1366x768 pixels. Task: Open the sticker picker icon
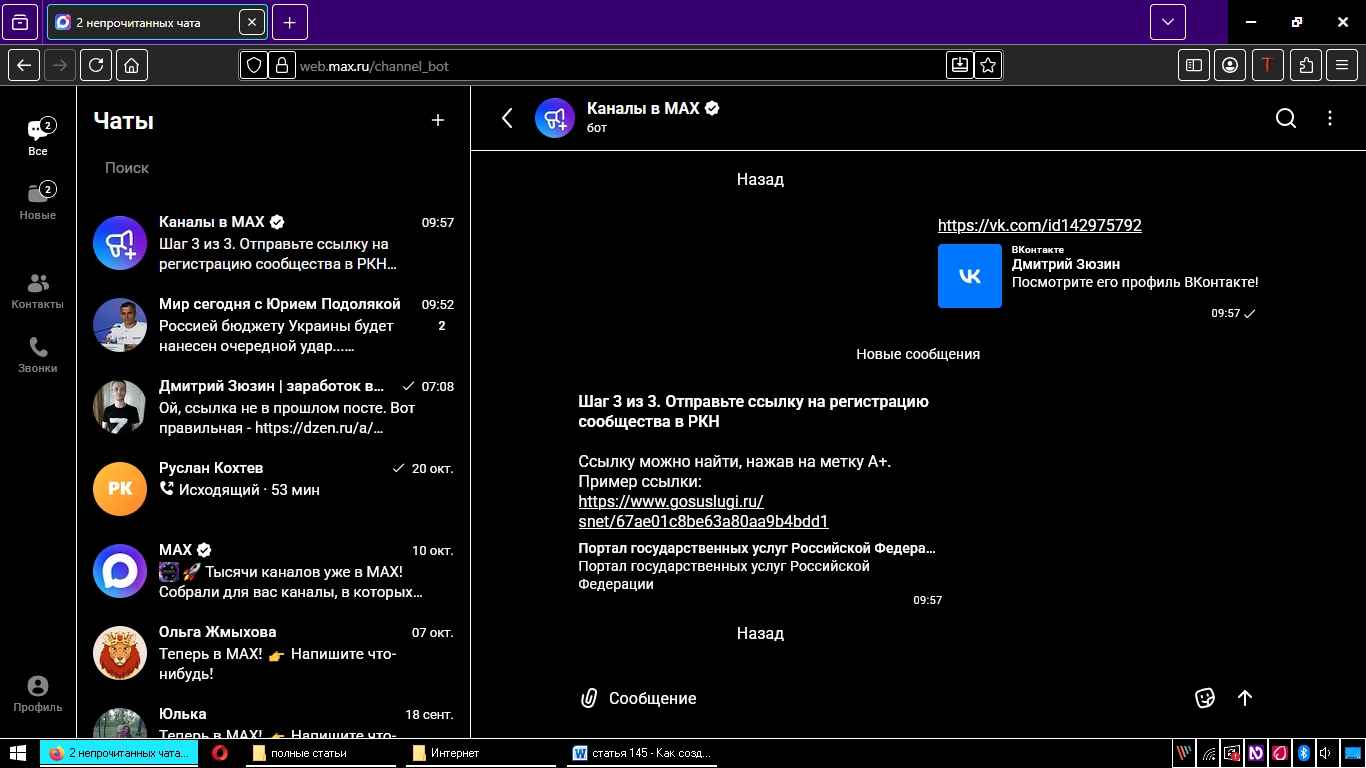[1205, 698]
